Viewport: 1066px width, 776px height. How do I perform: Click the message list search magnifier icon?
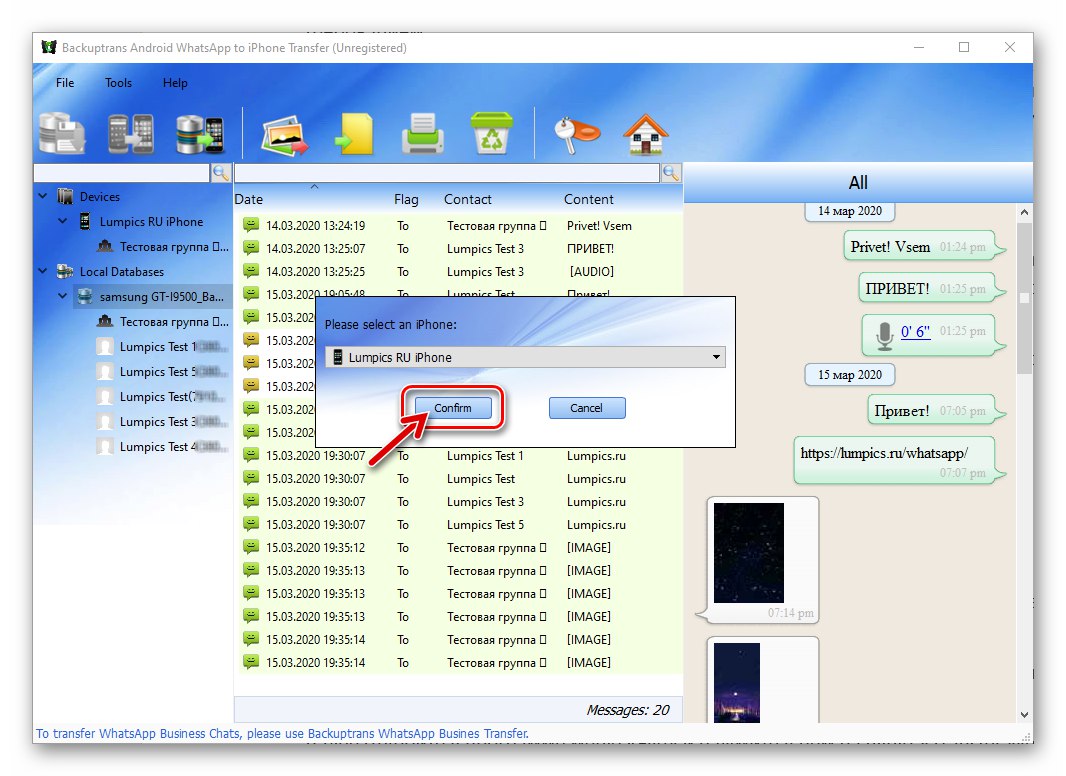pyautogui.click(x=671, y=173)
